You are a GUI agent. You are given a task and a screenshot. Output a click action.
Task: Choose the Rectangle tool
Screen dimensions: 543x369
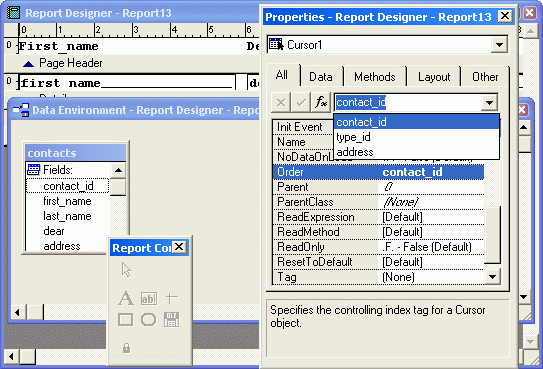click(125, 320)
